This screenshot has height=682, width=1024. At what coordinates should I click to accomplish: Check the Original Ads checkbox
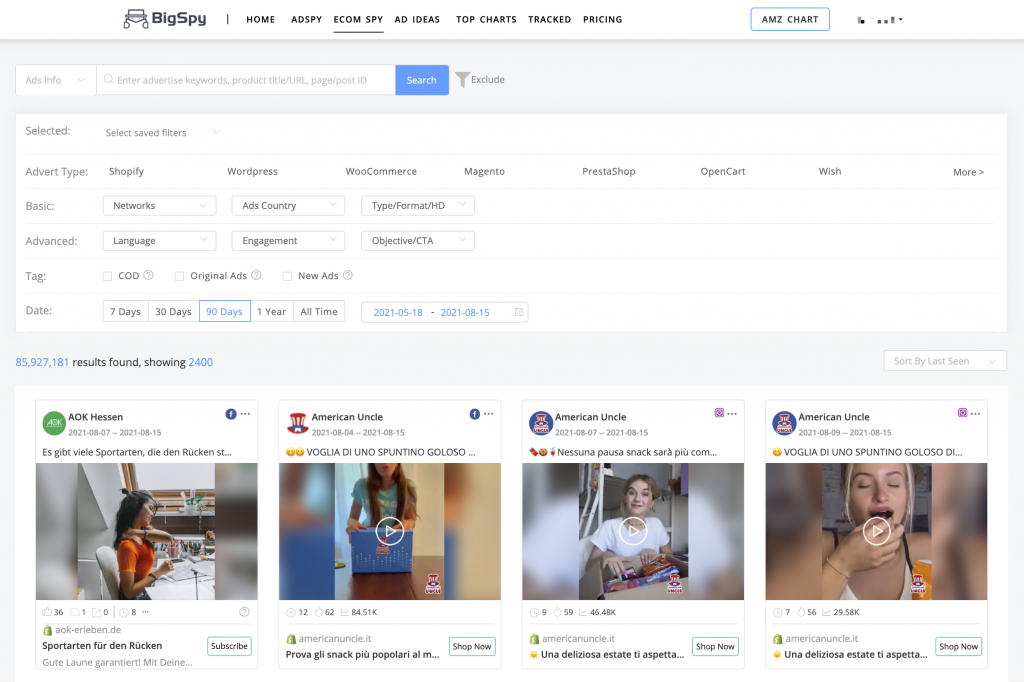pos(179,276)
